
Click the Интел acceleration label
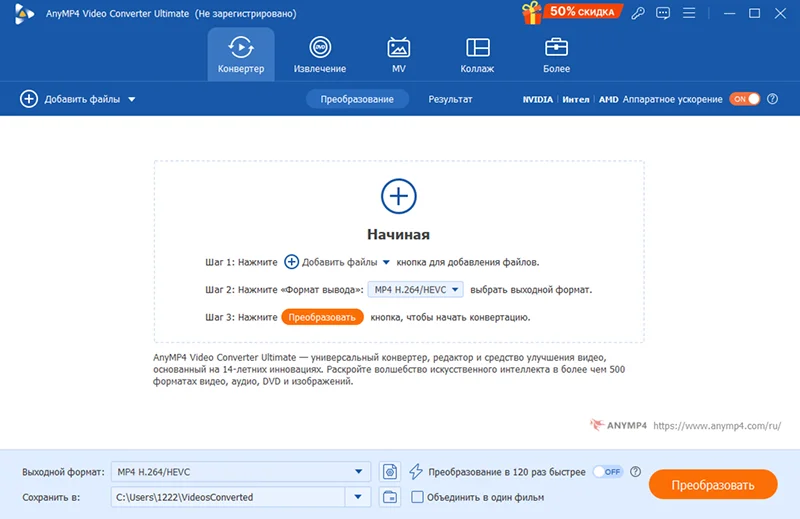pos(576,100)
